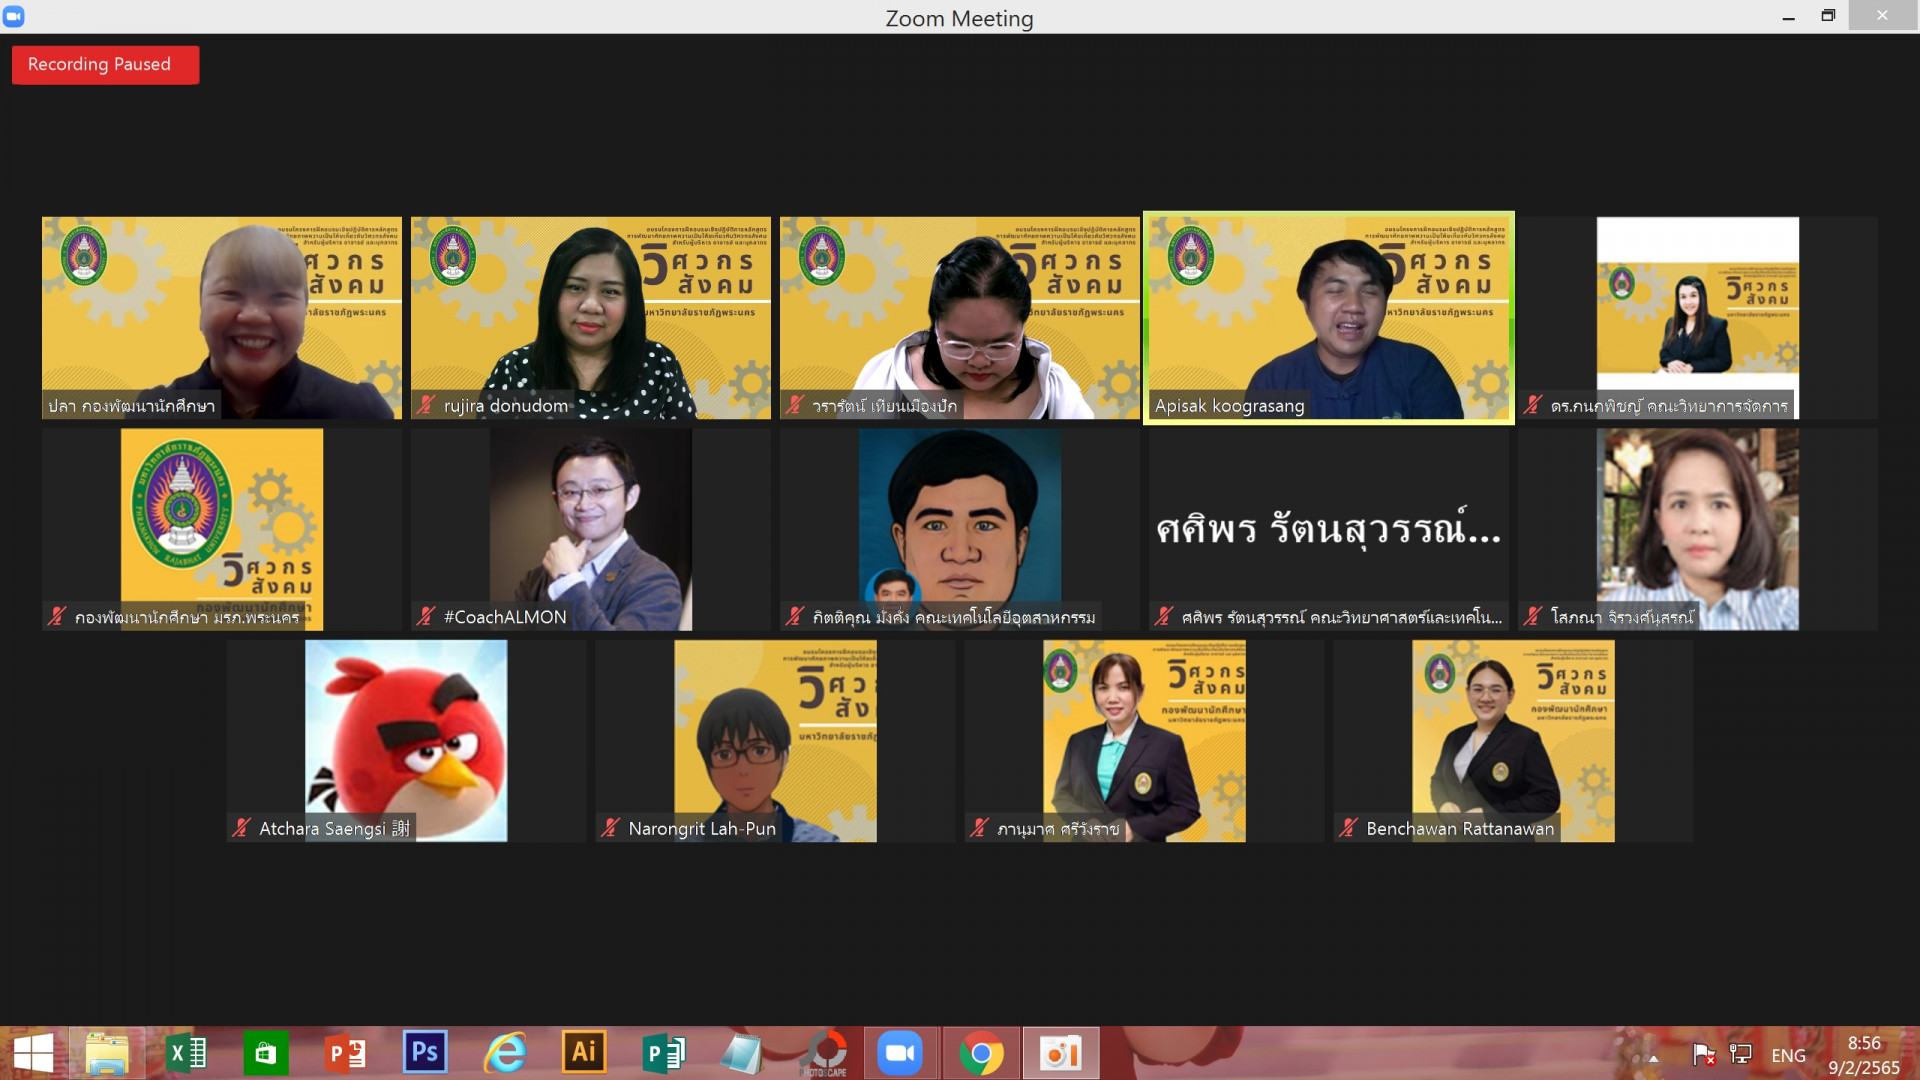Open Photoshop from the taskbar
1920x1080 pixels.
pos(425,1053)
